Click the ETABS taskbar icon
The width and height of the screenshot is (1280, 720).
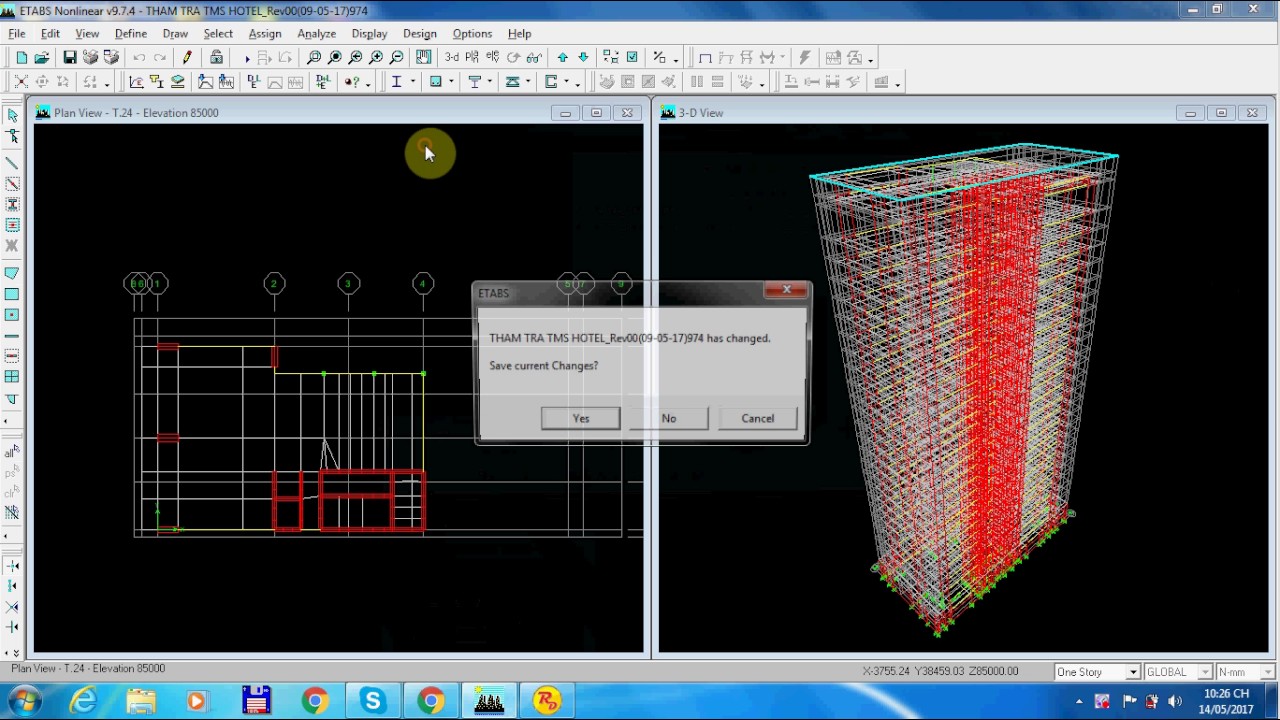click(x=489, y=701)
